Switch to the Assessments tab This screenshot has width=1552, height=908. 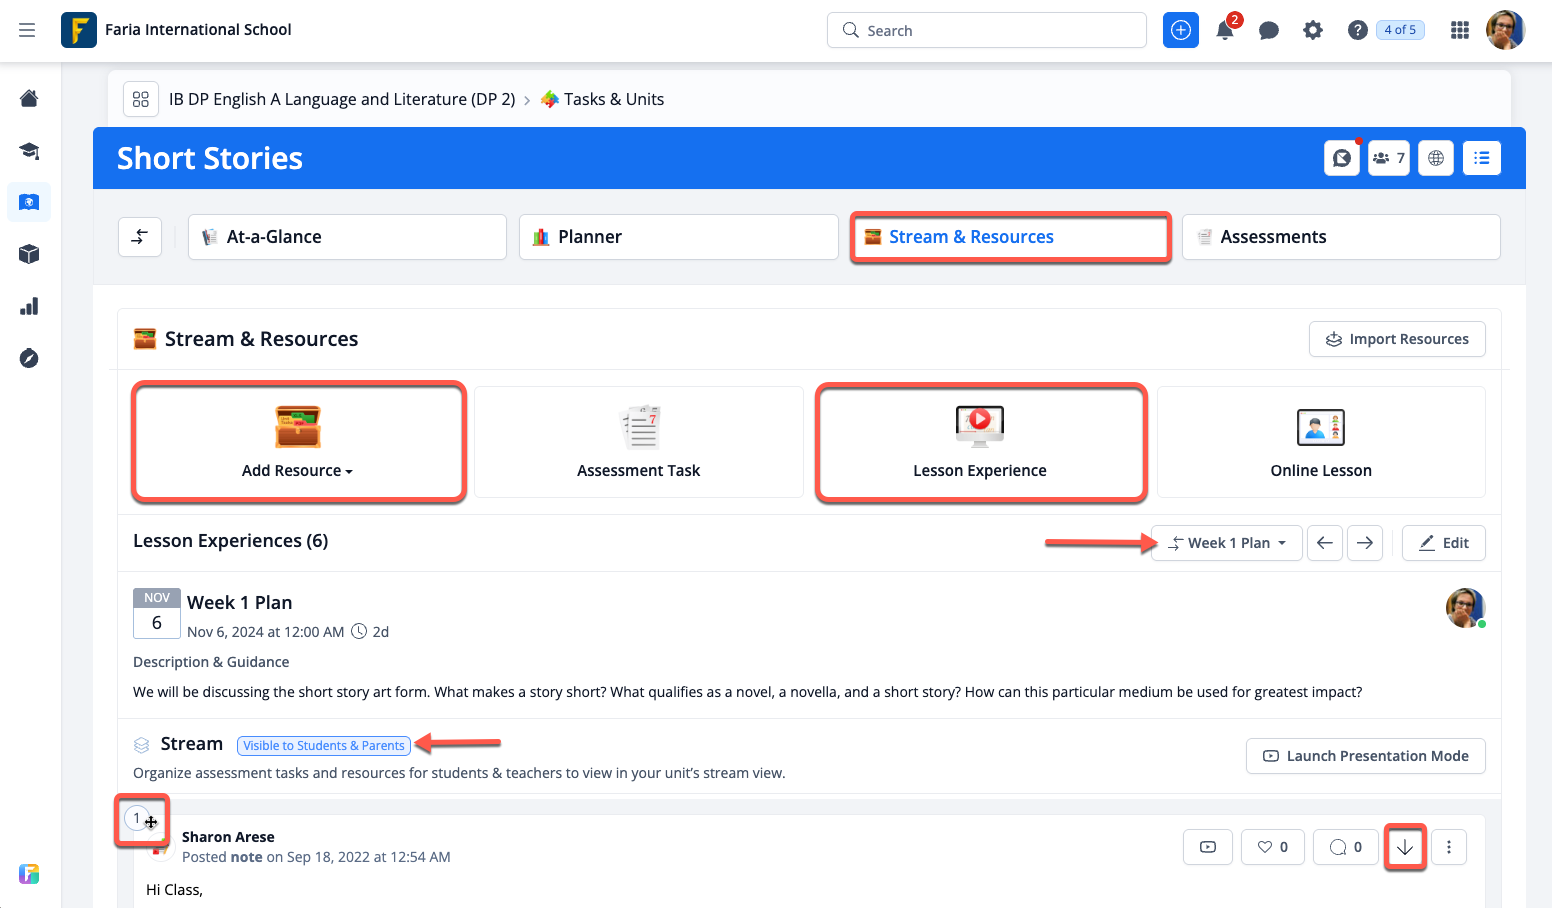[1340, 237]
